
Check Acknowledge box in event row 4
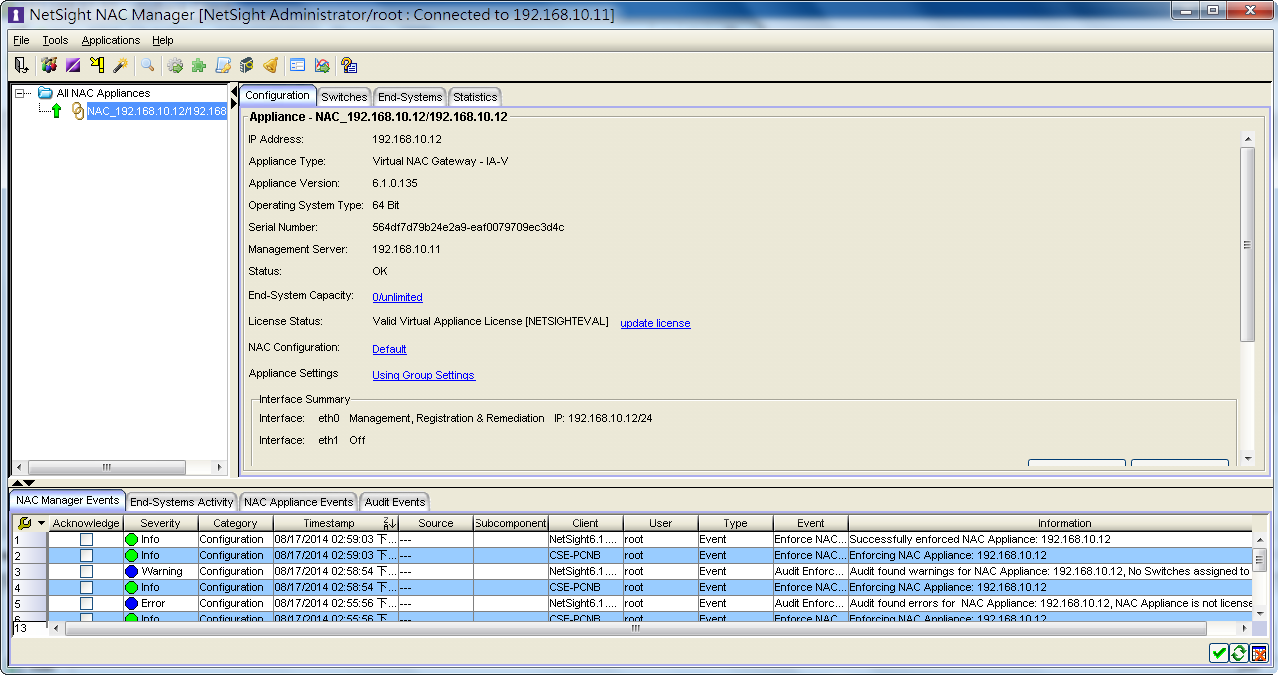coord(86,587)
